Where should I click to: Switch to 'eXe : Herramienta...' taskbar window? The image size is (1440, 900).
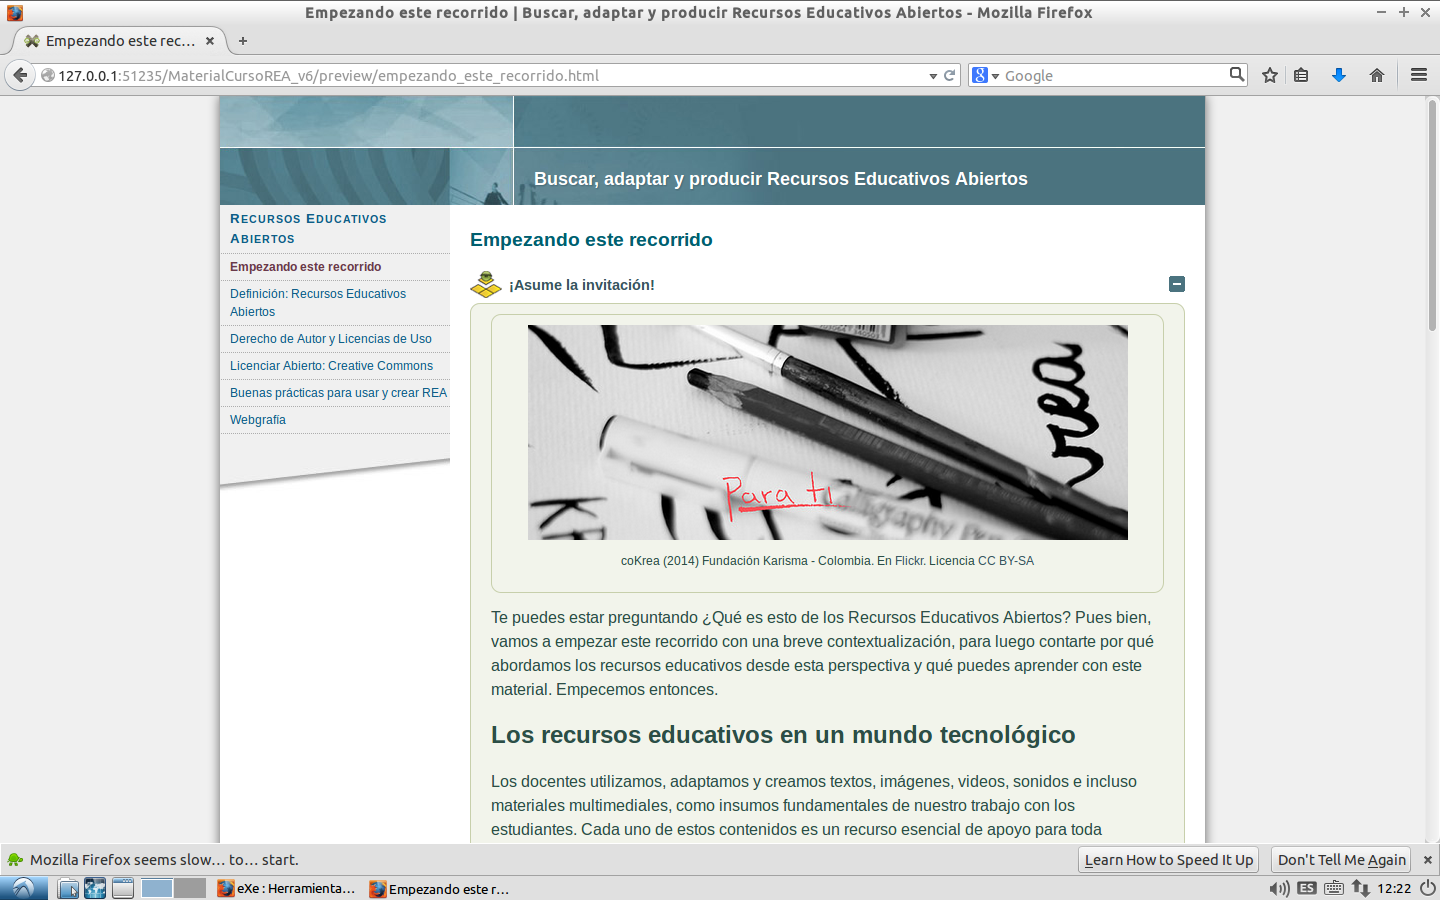click(287, 888)
